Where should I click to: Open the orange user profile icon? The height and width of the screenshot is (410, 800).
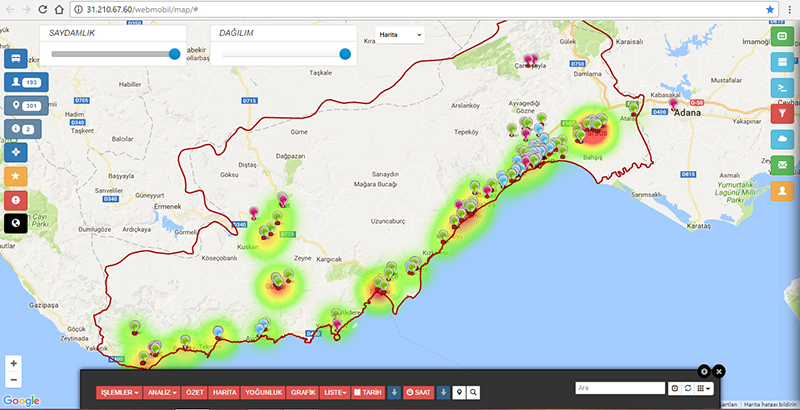(782, 191)
